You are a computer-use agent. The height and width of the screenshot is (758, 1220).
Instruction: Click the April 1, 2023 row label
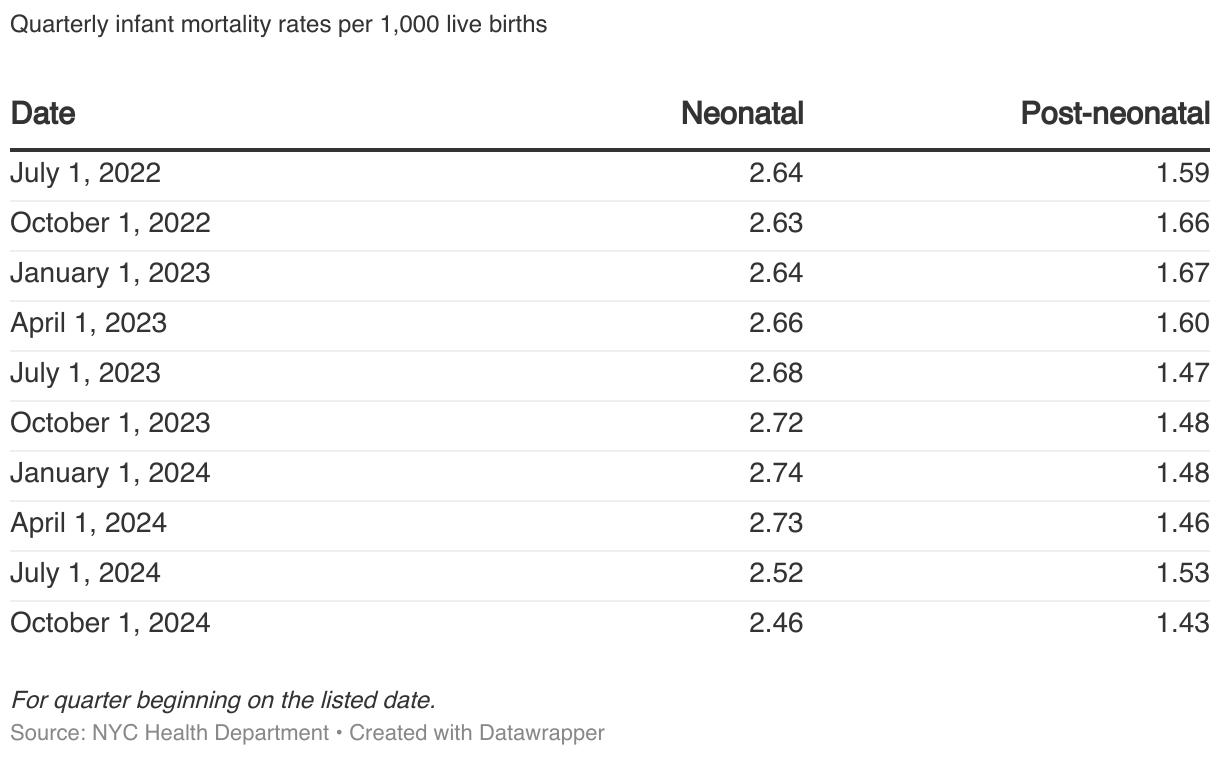[88, 323]
